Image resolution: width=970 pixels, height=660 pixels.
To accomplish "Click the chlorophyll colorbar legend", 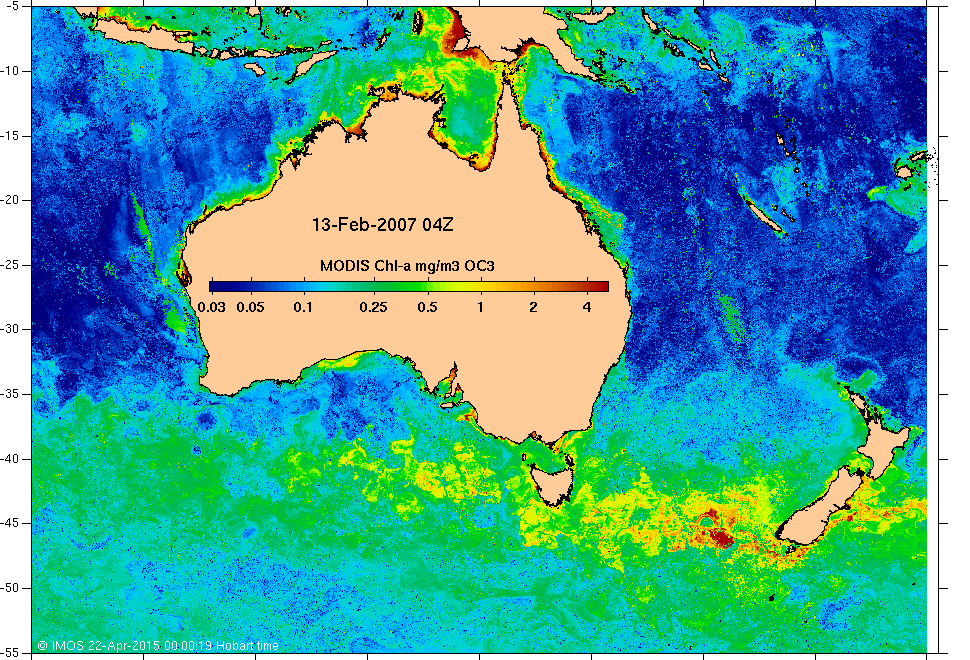I will [409, 286].
